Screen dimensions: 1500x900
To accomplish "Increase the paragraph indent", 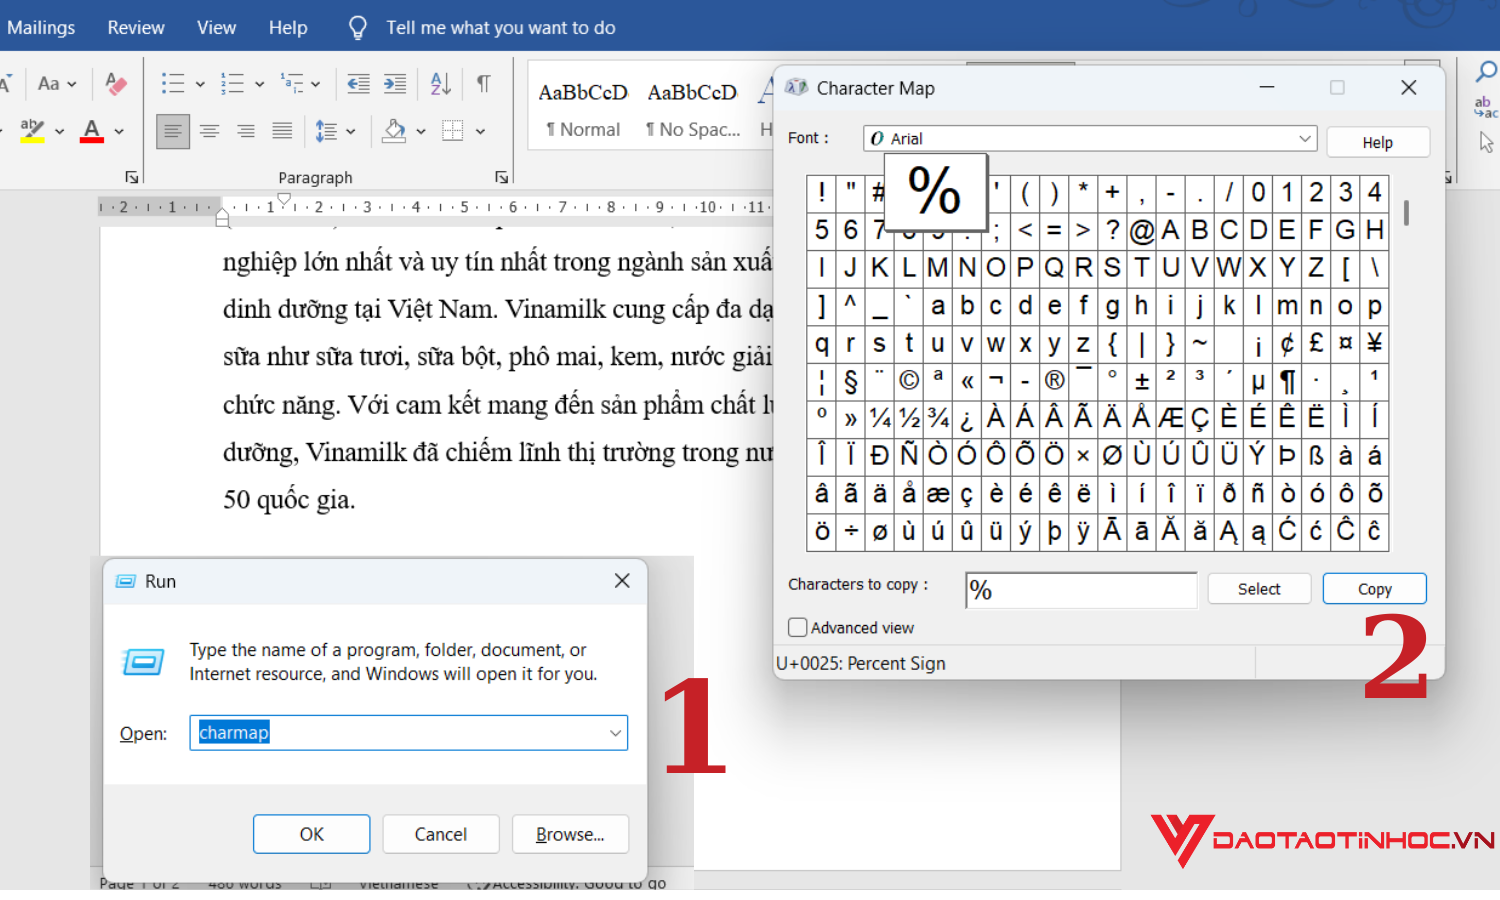I will pos(395,84).
